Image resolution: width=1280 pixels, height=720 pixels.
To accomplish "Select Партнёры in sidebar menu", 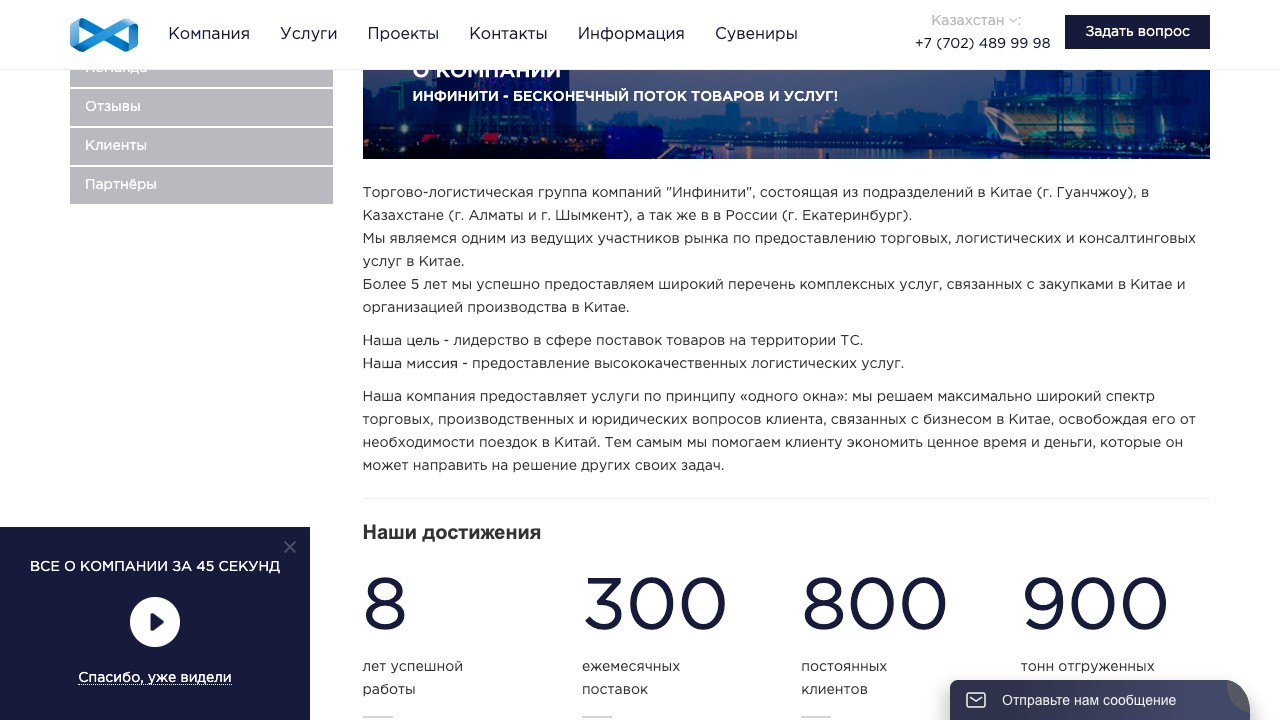I will point(201,185).
